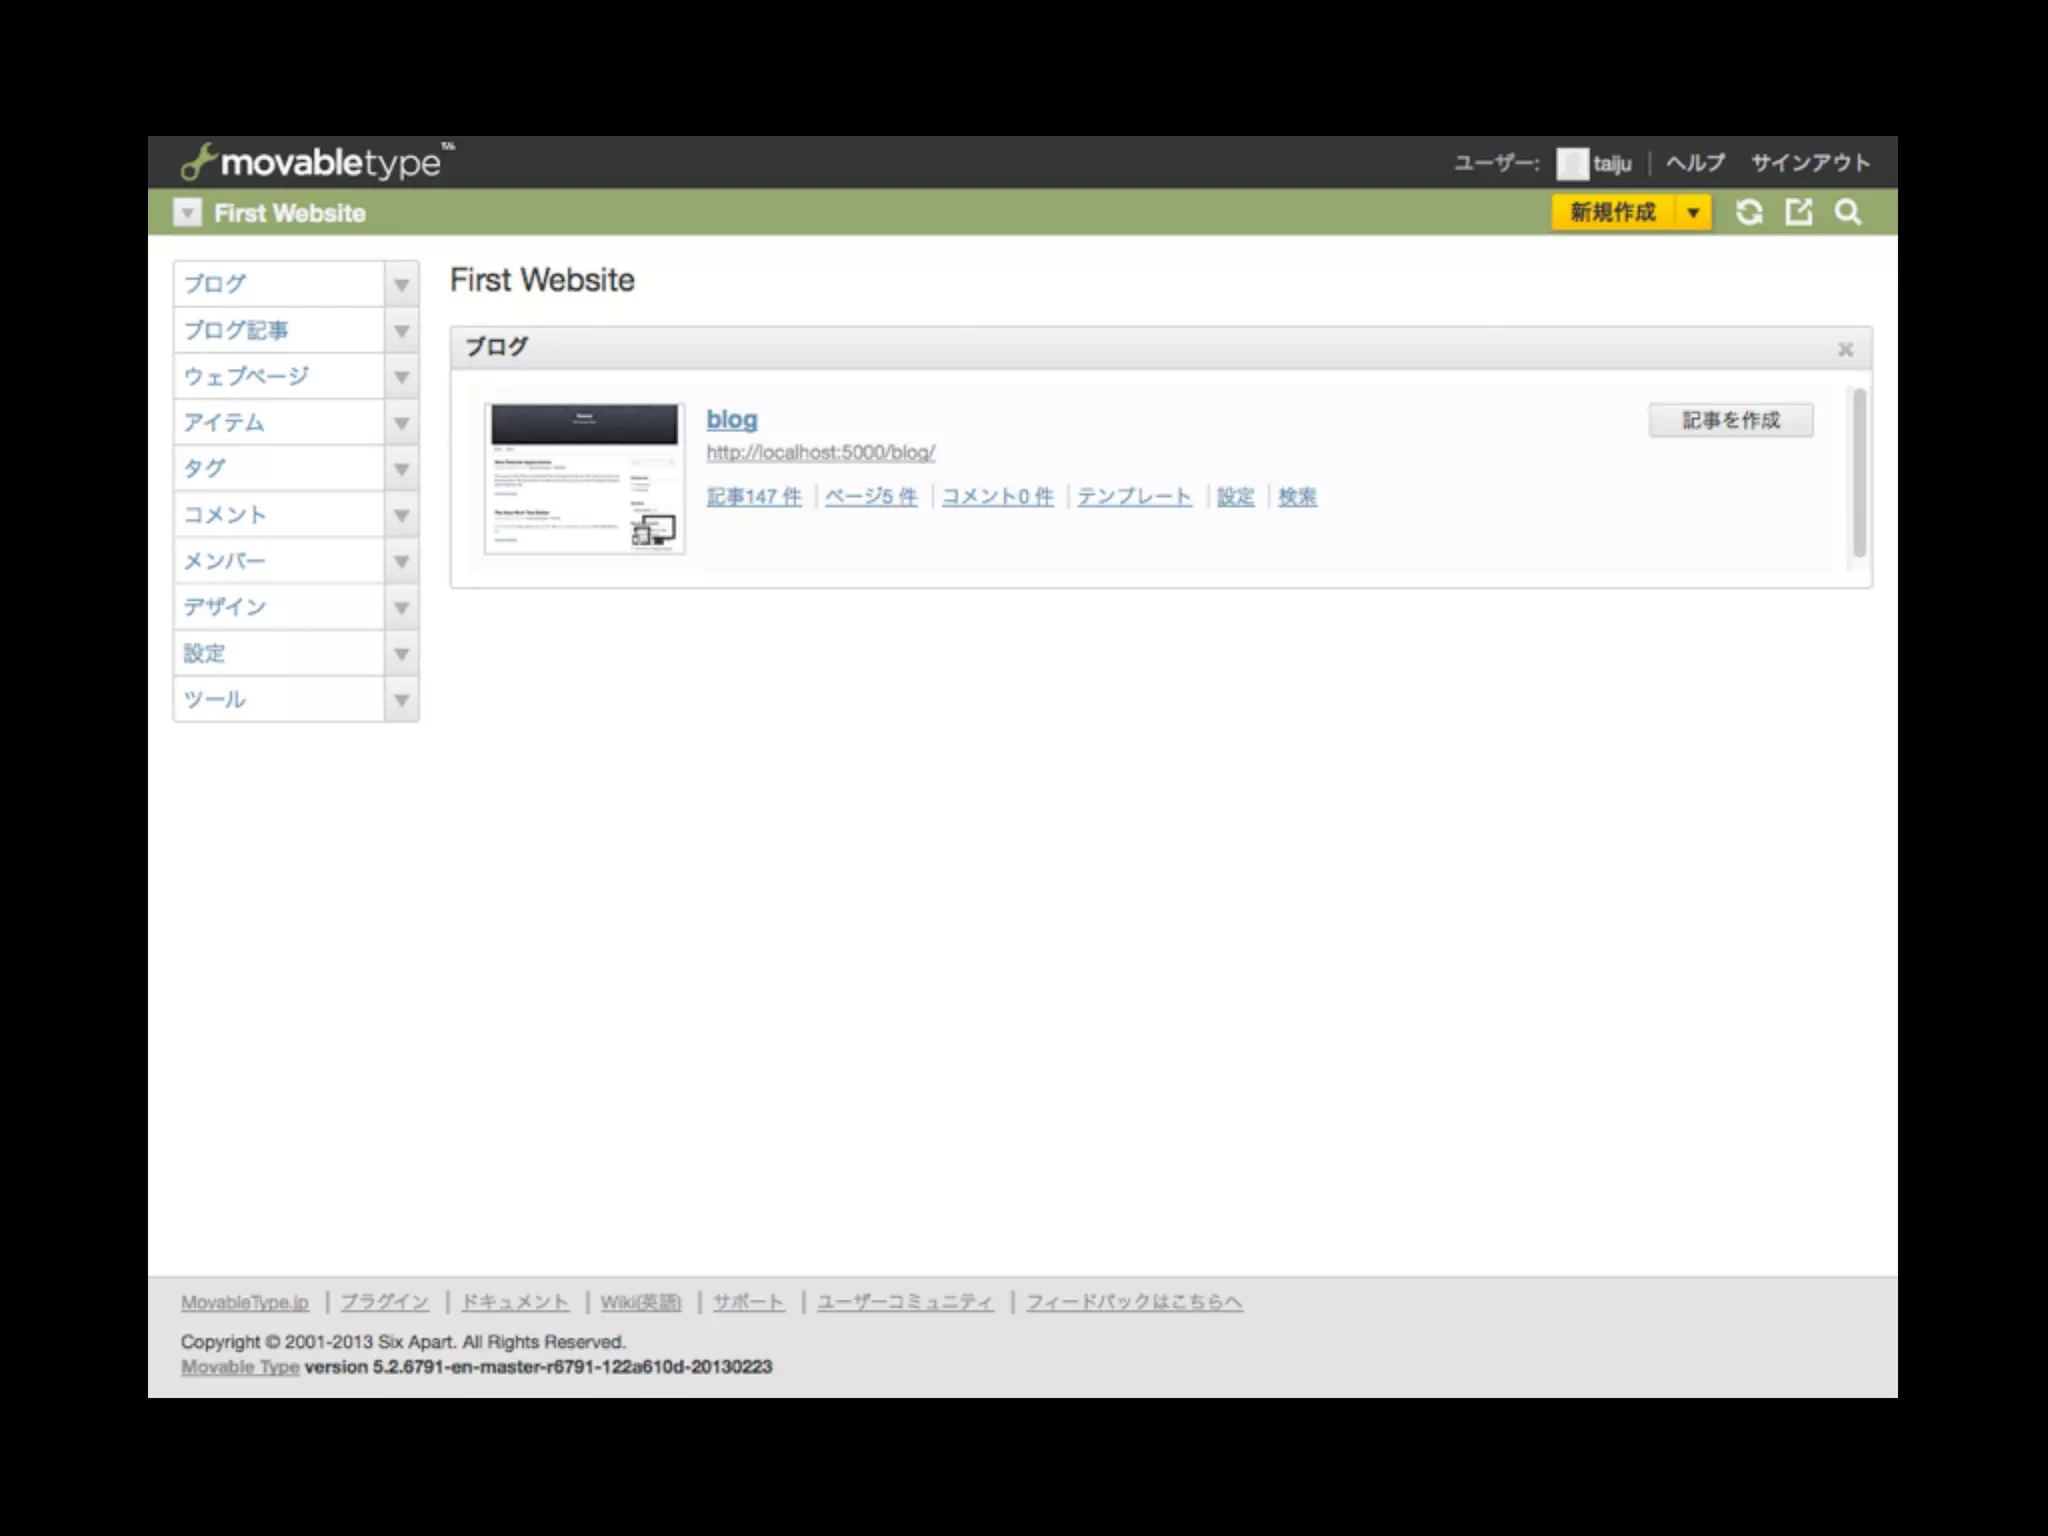Expand the デザイン sidebar menu arrow

pos(401,608)
